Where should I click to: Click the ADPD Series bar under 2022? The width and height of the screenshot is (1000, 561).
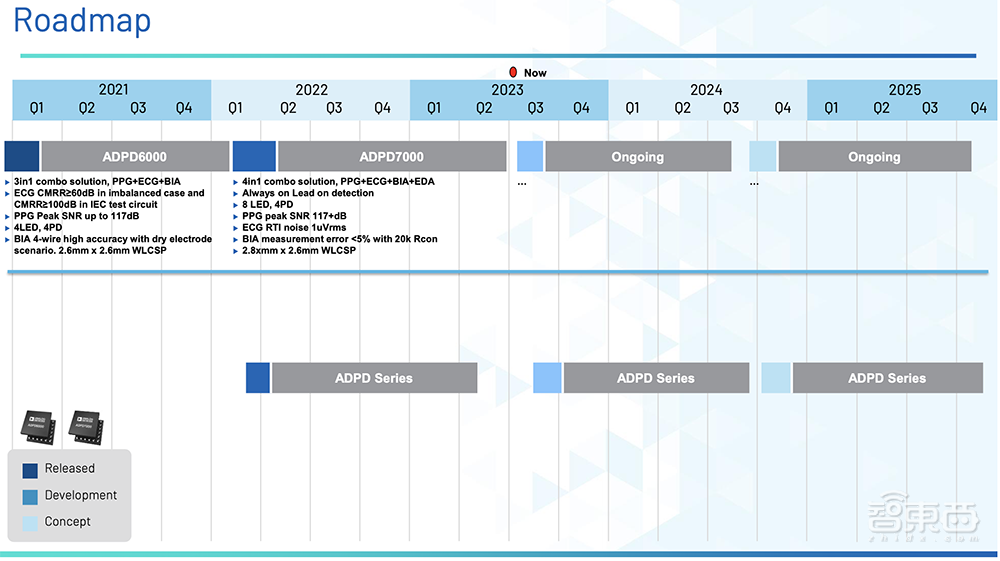click(x=374, y=378)
